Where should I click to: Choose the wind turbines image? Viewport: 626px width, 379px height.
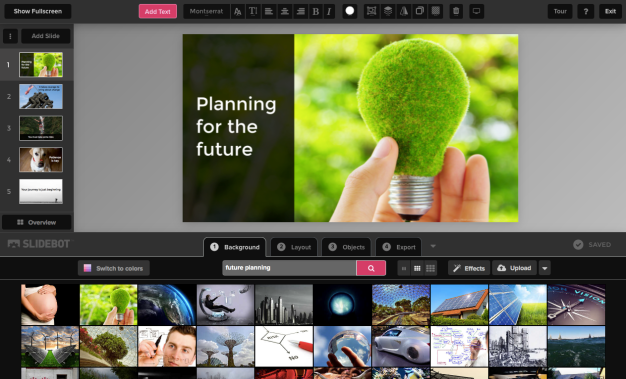click(50, 346)
